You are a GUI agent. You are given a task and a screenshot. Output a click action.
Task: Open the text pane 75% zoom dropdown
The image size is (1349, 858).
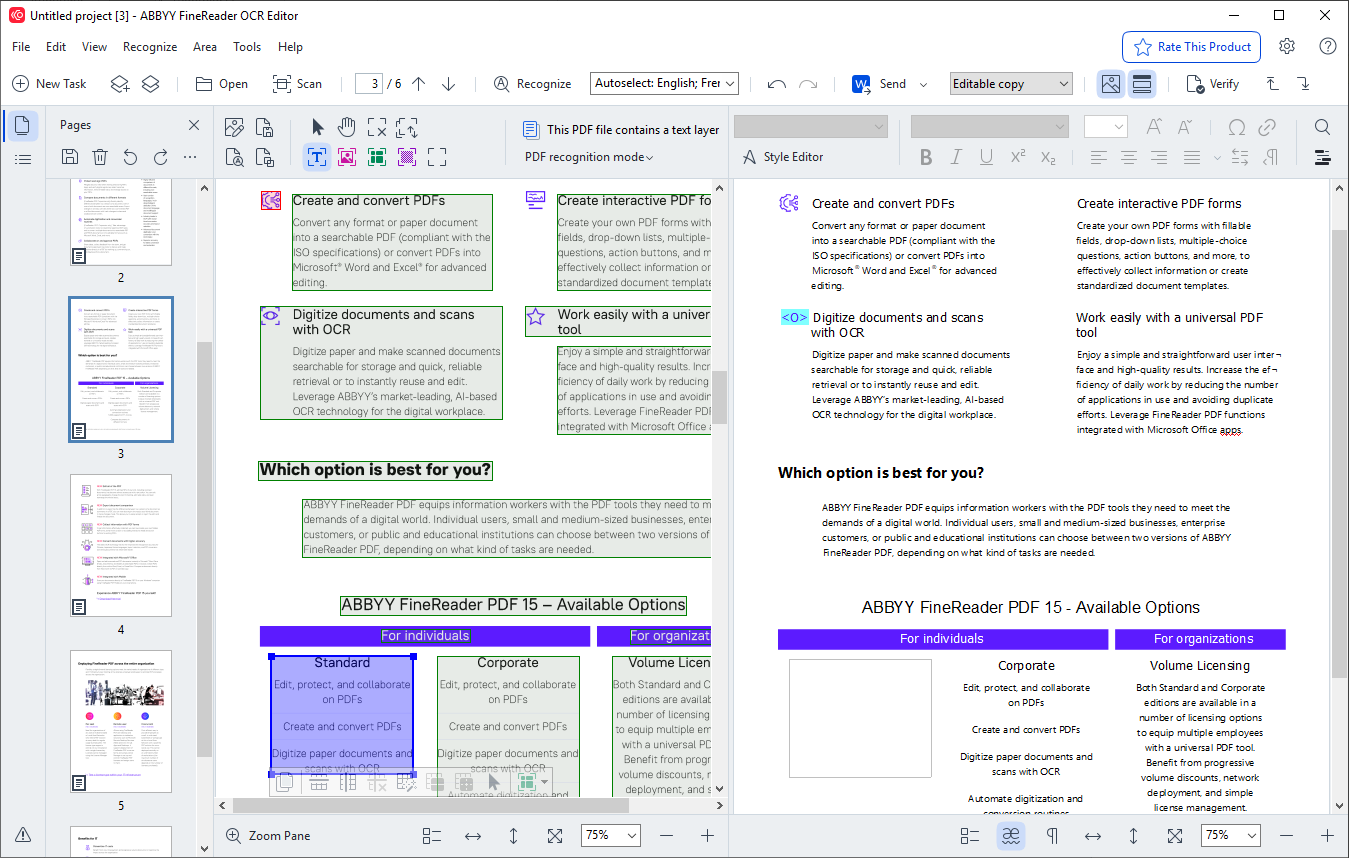tap(1230, 835)
